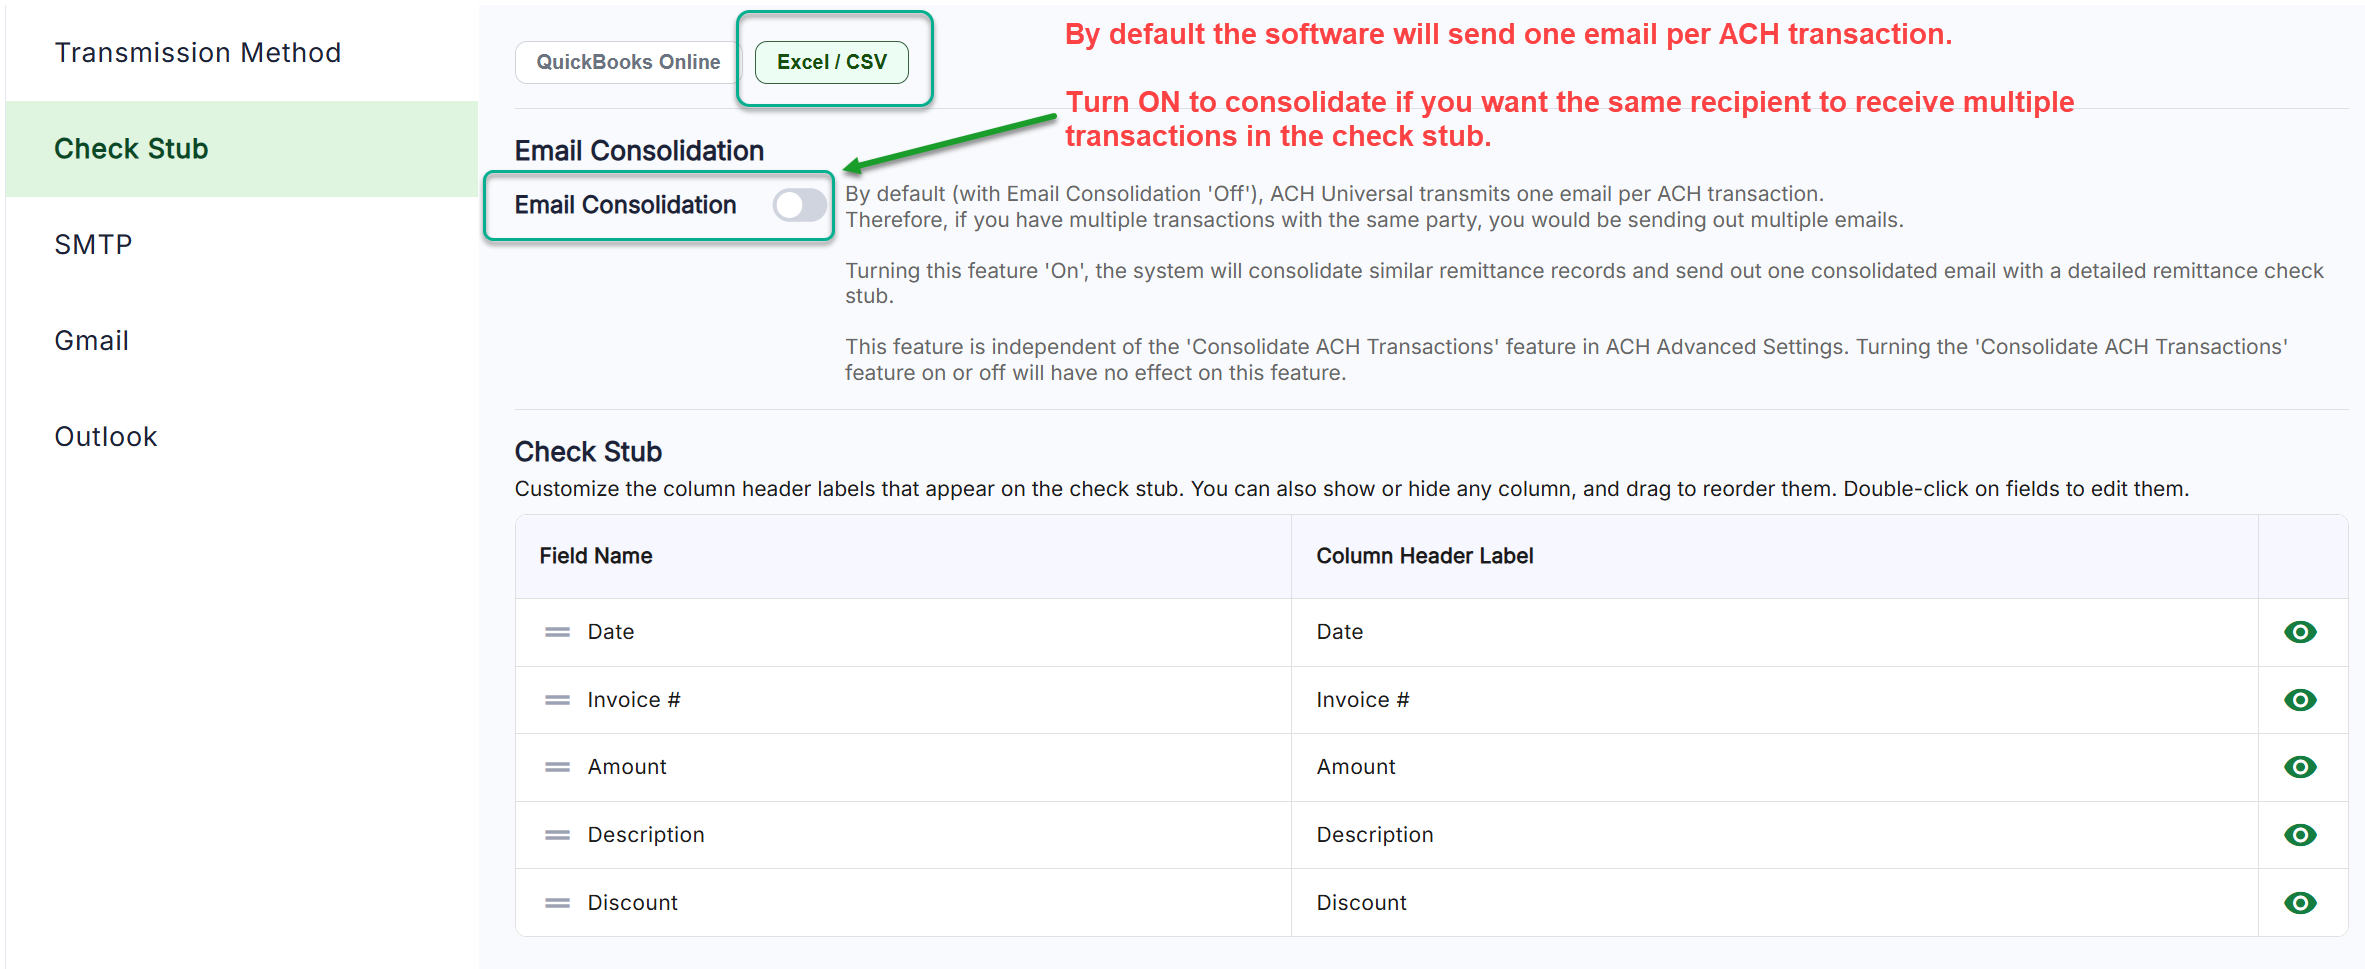Click the Description row drag handle
This screenshot has height=969, width=2365.
coord(557,835)
